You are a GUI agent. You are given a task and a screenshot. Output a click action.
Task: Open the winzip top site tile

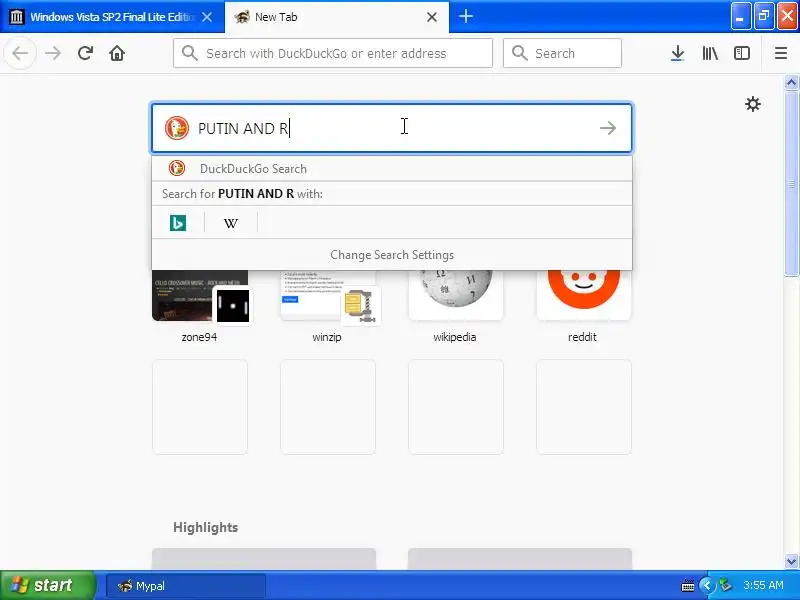[327, 306]
